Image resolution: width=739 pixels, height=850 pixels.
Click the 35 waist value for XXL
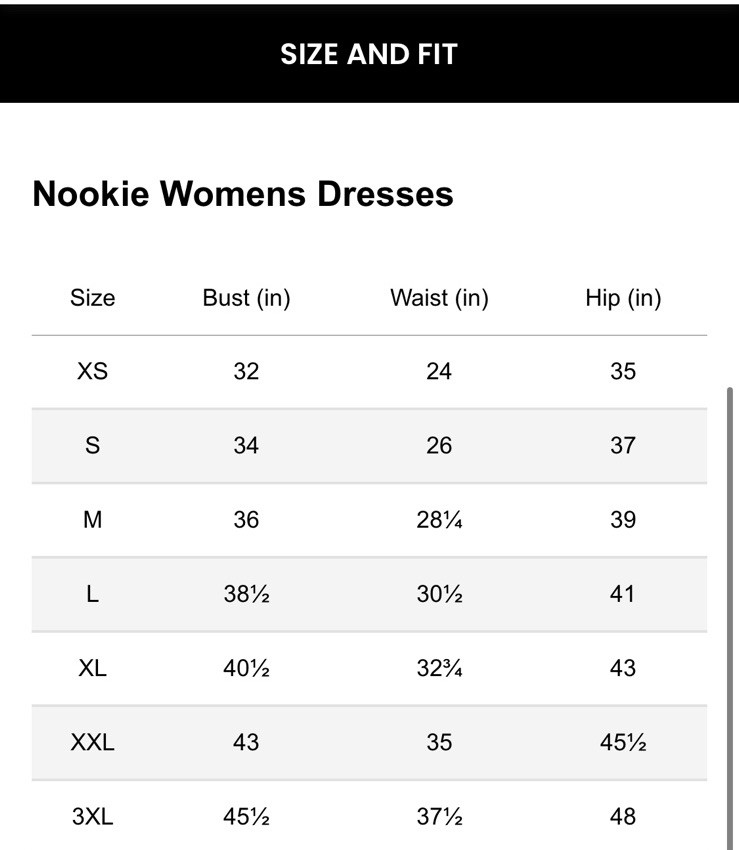439,742
